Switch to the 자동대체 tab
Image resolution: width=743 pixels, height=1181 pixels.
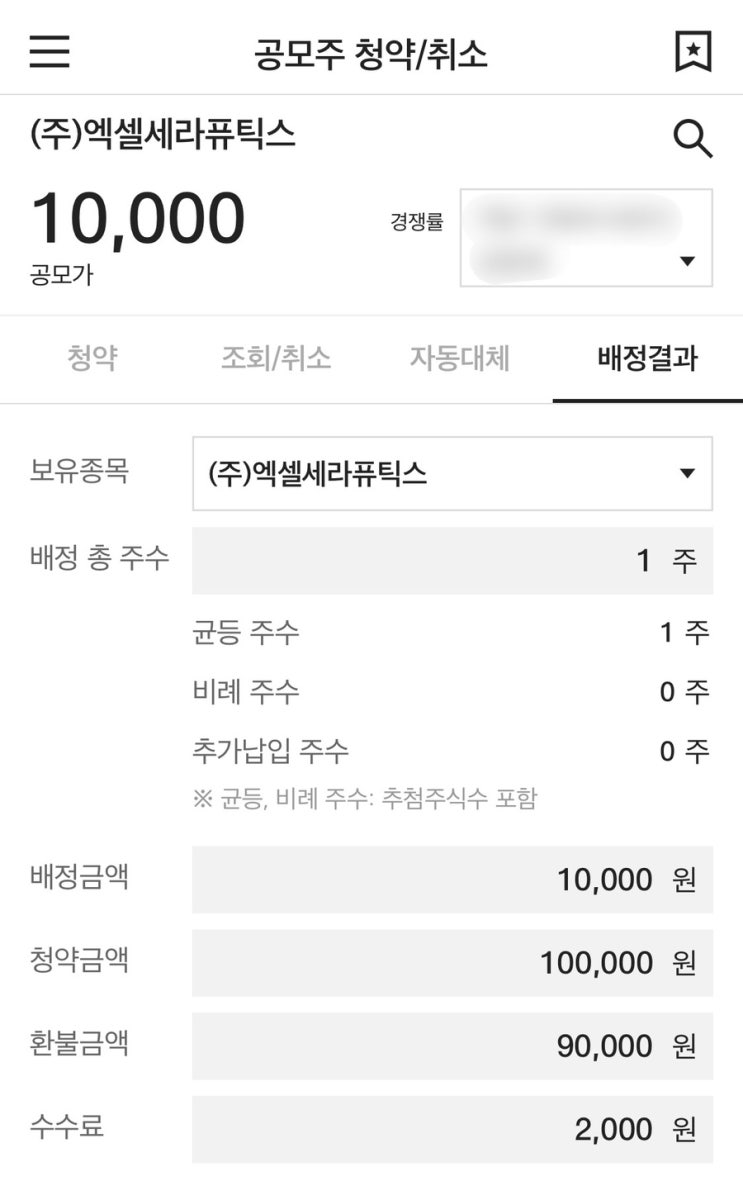coord(460,358)
